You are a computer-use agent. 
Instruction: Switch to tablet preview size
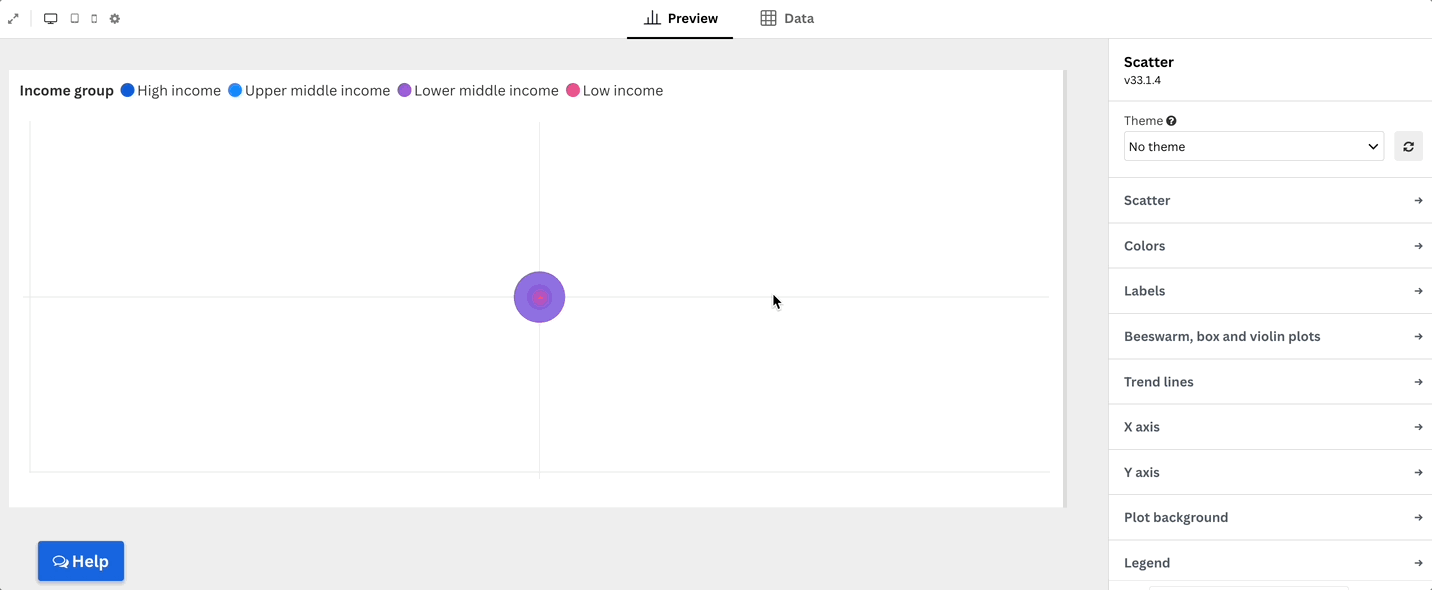point(72,18)
